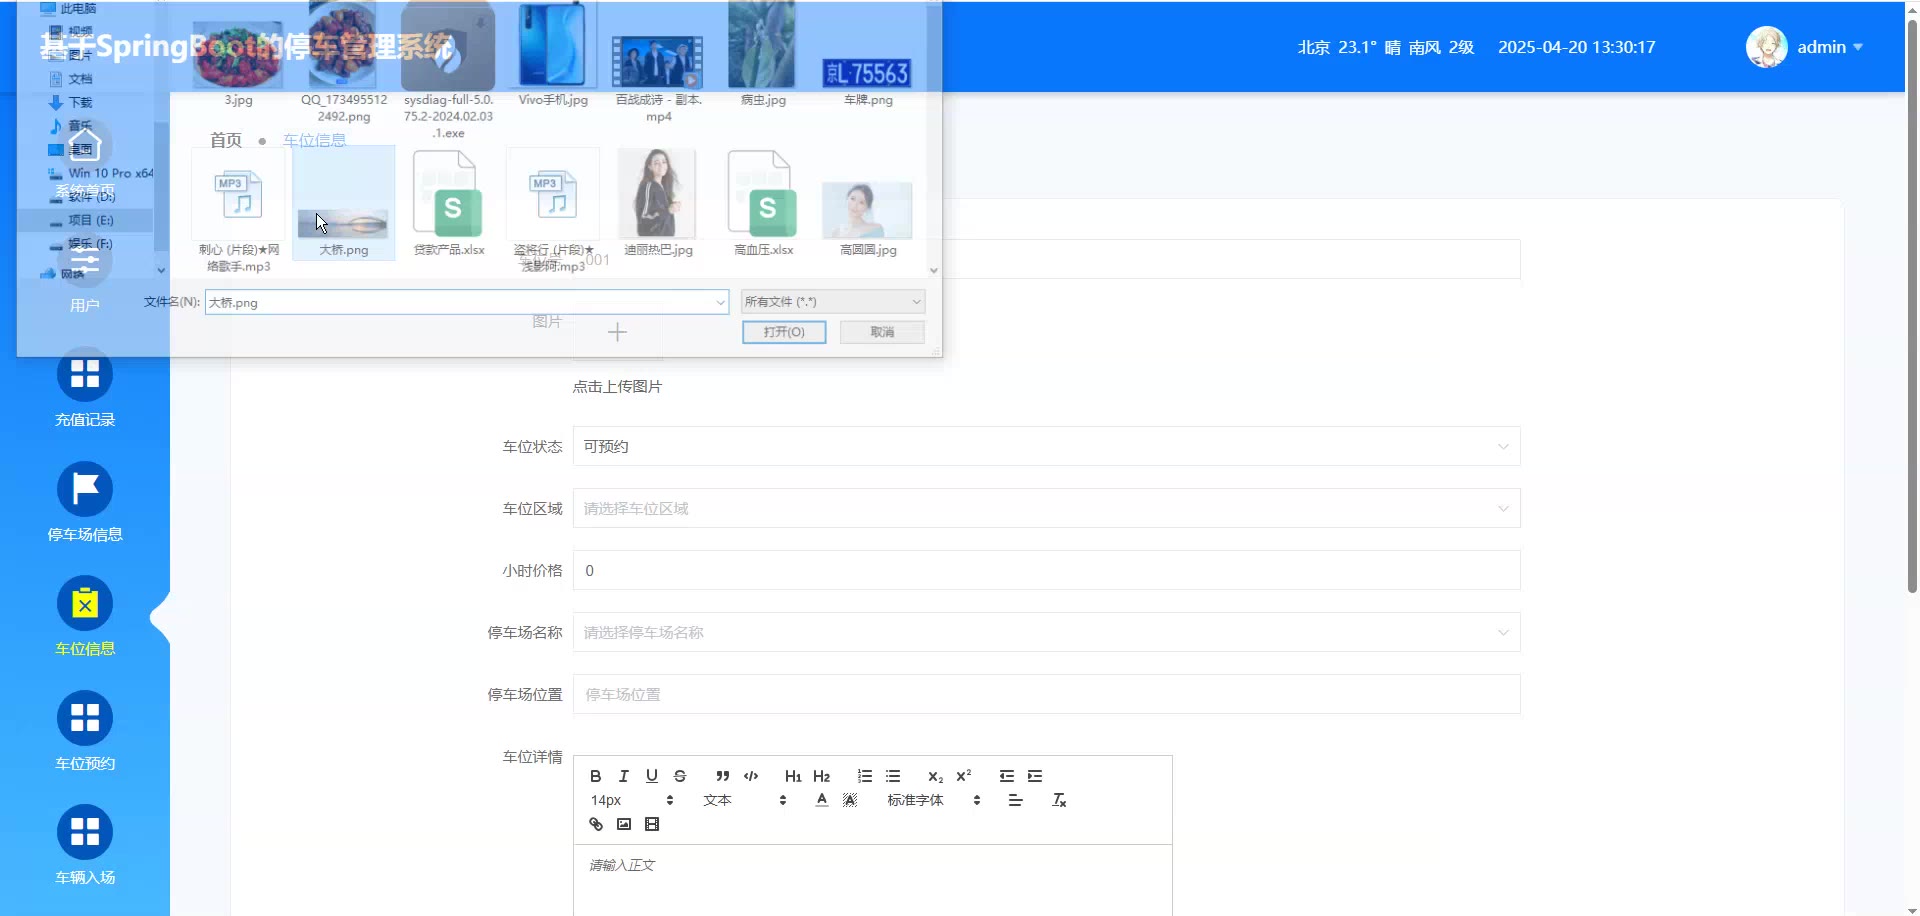Click 取消 in the file dialog
The height and width of the screenshot is (916, 1920).
coord(882,332)
